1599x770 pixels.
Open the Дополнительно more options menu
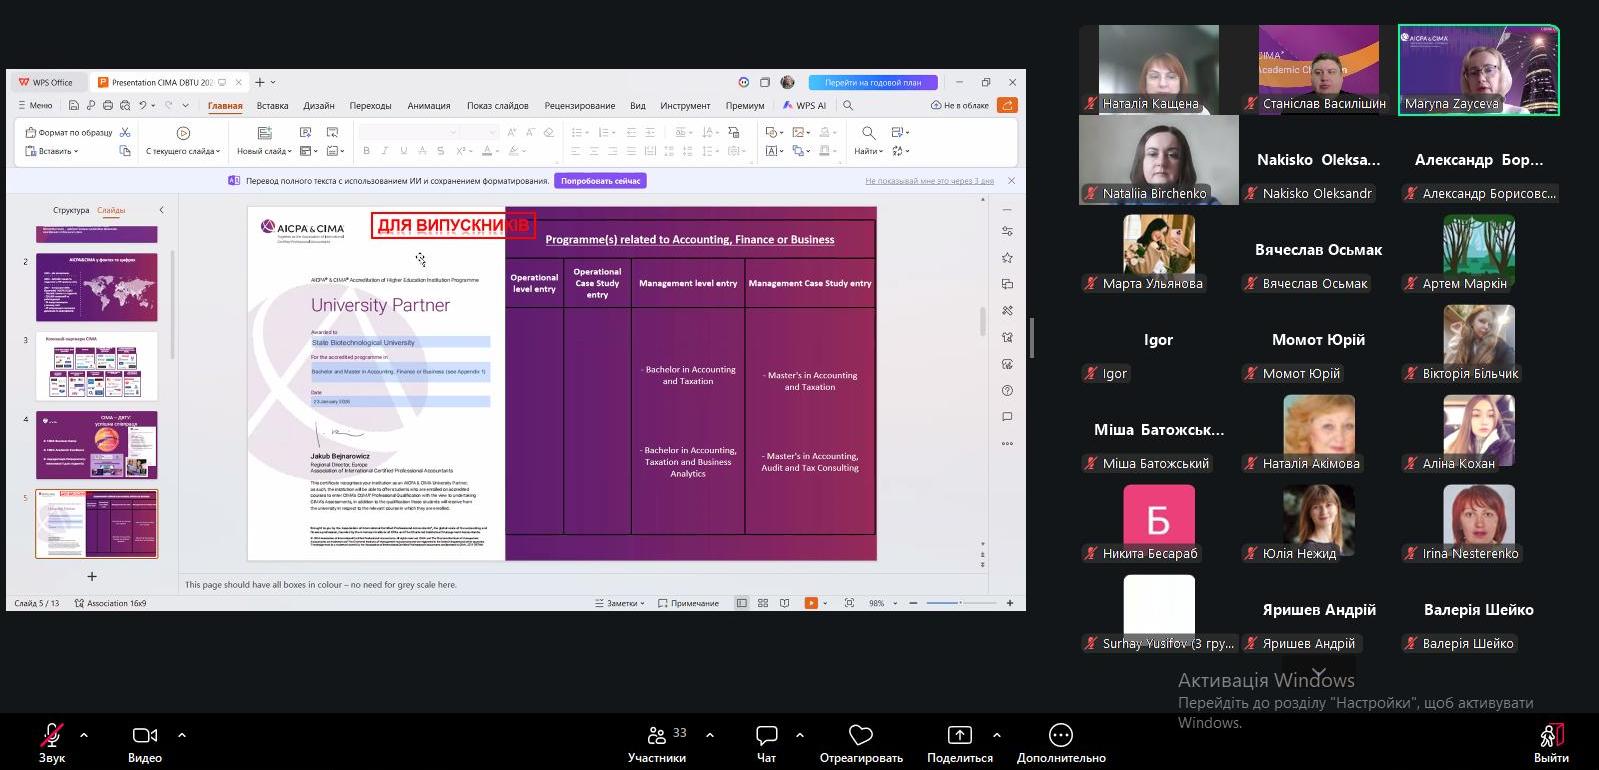(1061, 736)
